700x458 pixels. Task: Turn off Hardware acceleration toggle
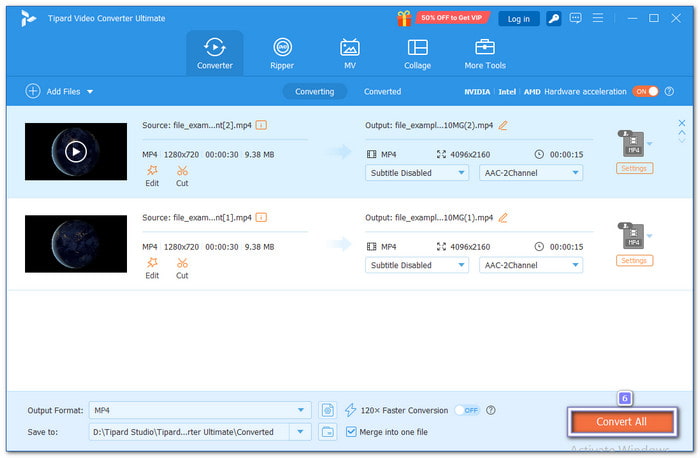click(645, 92)
